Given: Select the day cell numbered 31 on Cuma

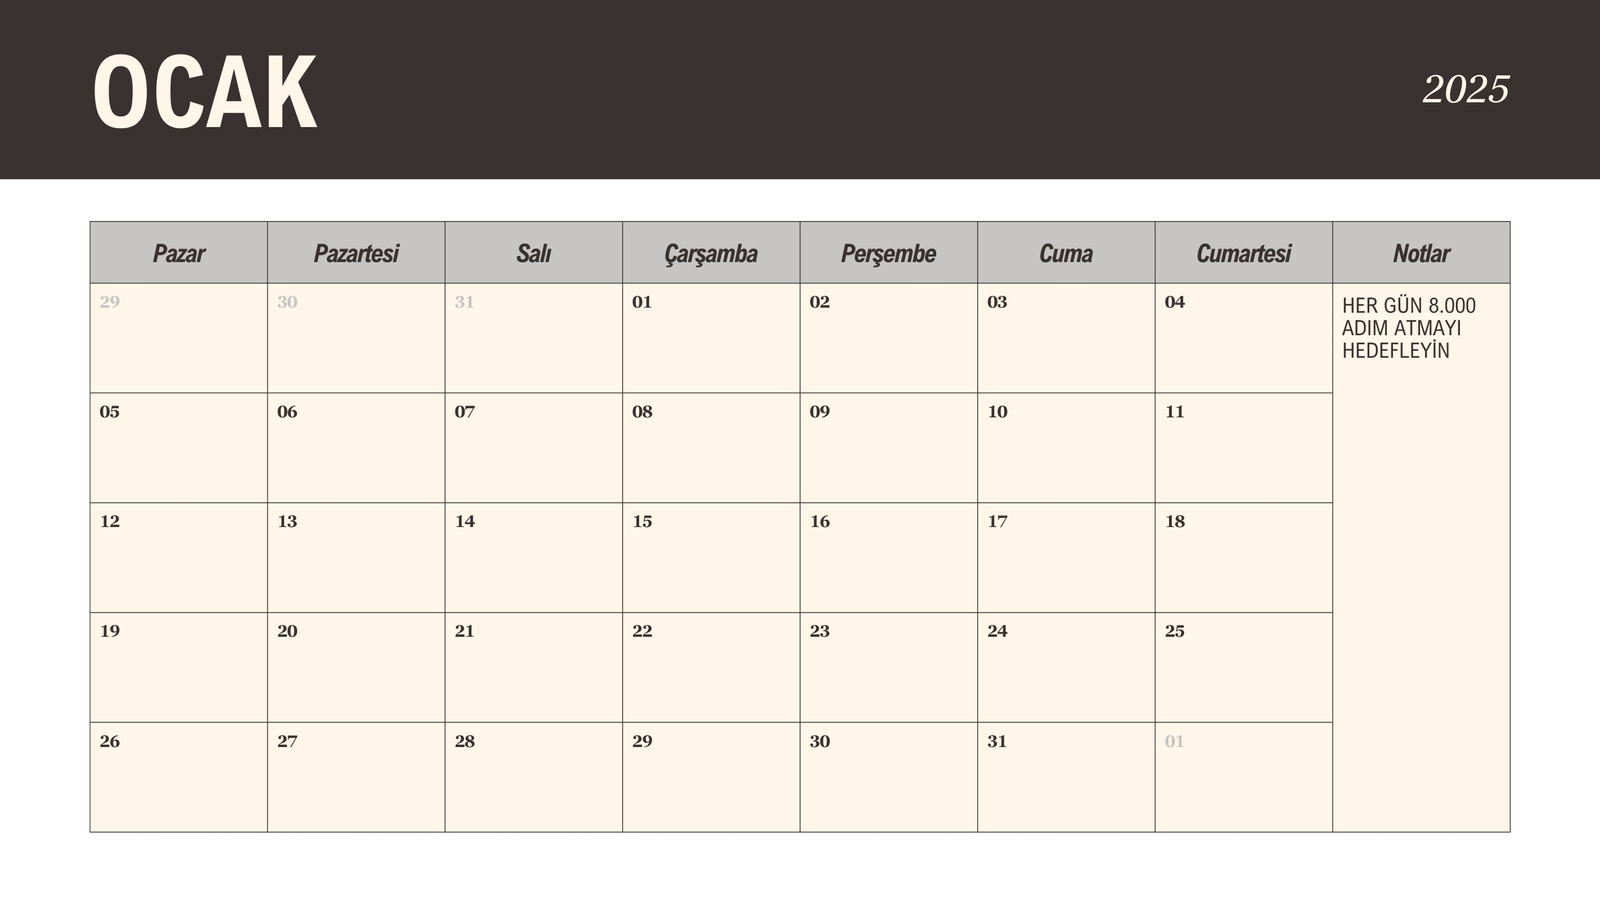Looking at the screenshot, I should pyautogui.click(x=1066, y=777).
